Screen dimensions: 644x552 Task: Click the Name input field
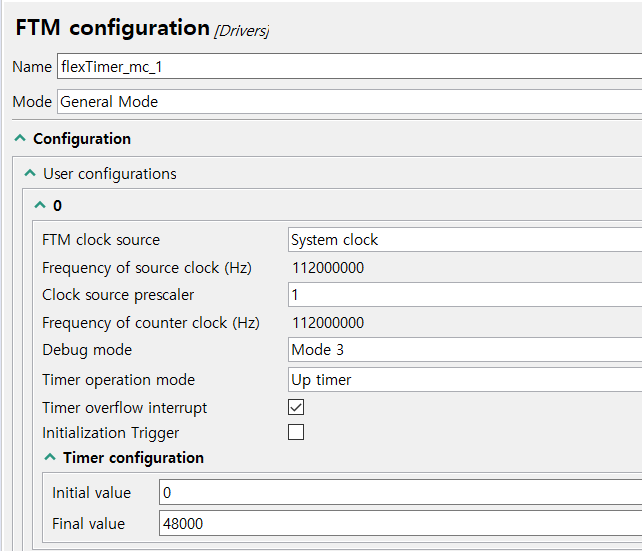click(x=350, y=66)
